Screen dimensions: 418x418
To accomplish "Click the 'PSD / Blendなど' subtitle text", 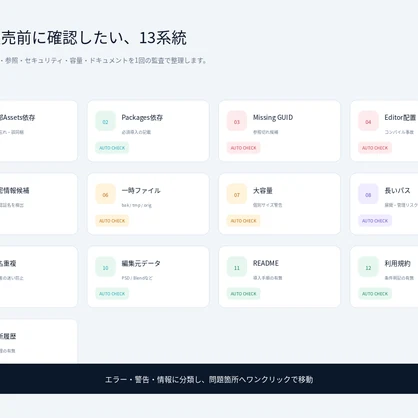I will [x=137, y=278].
